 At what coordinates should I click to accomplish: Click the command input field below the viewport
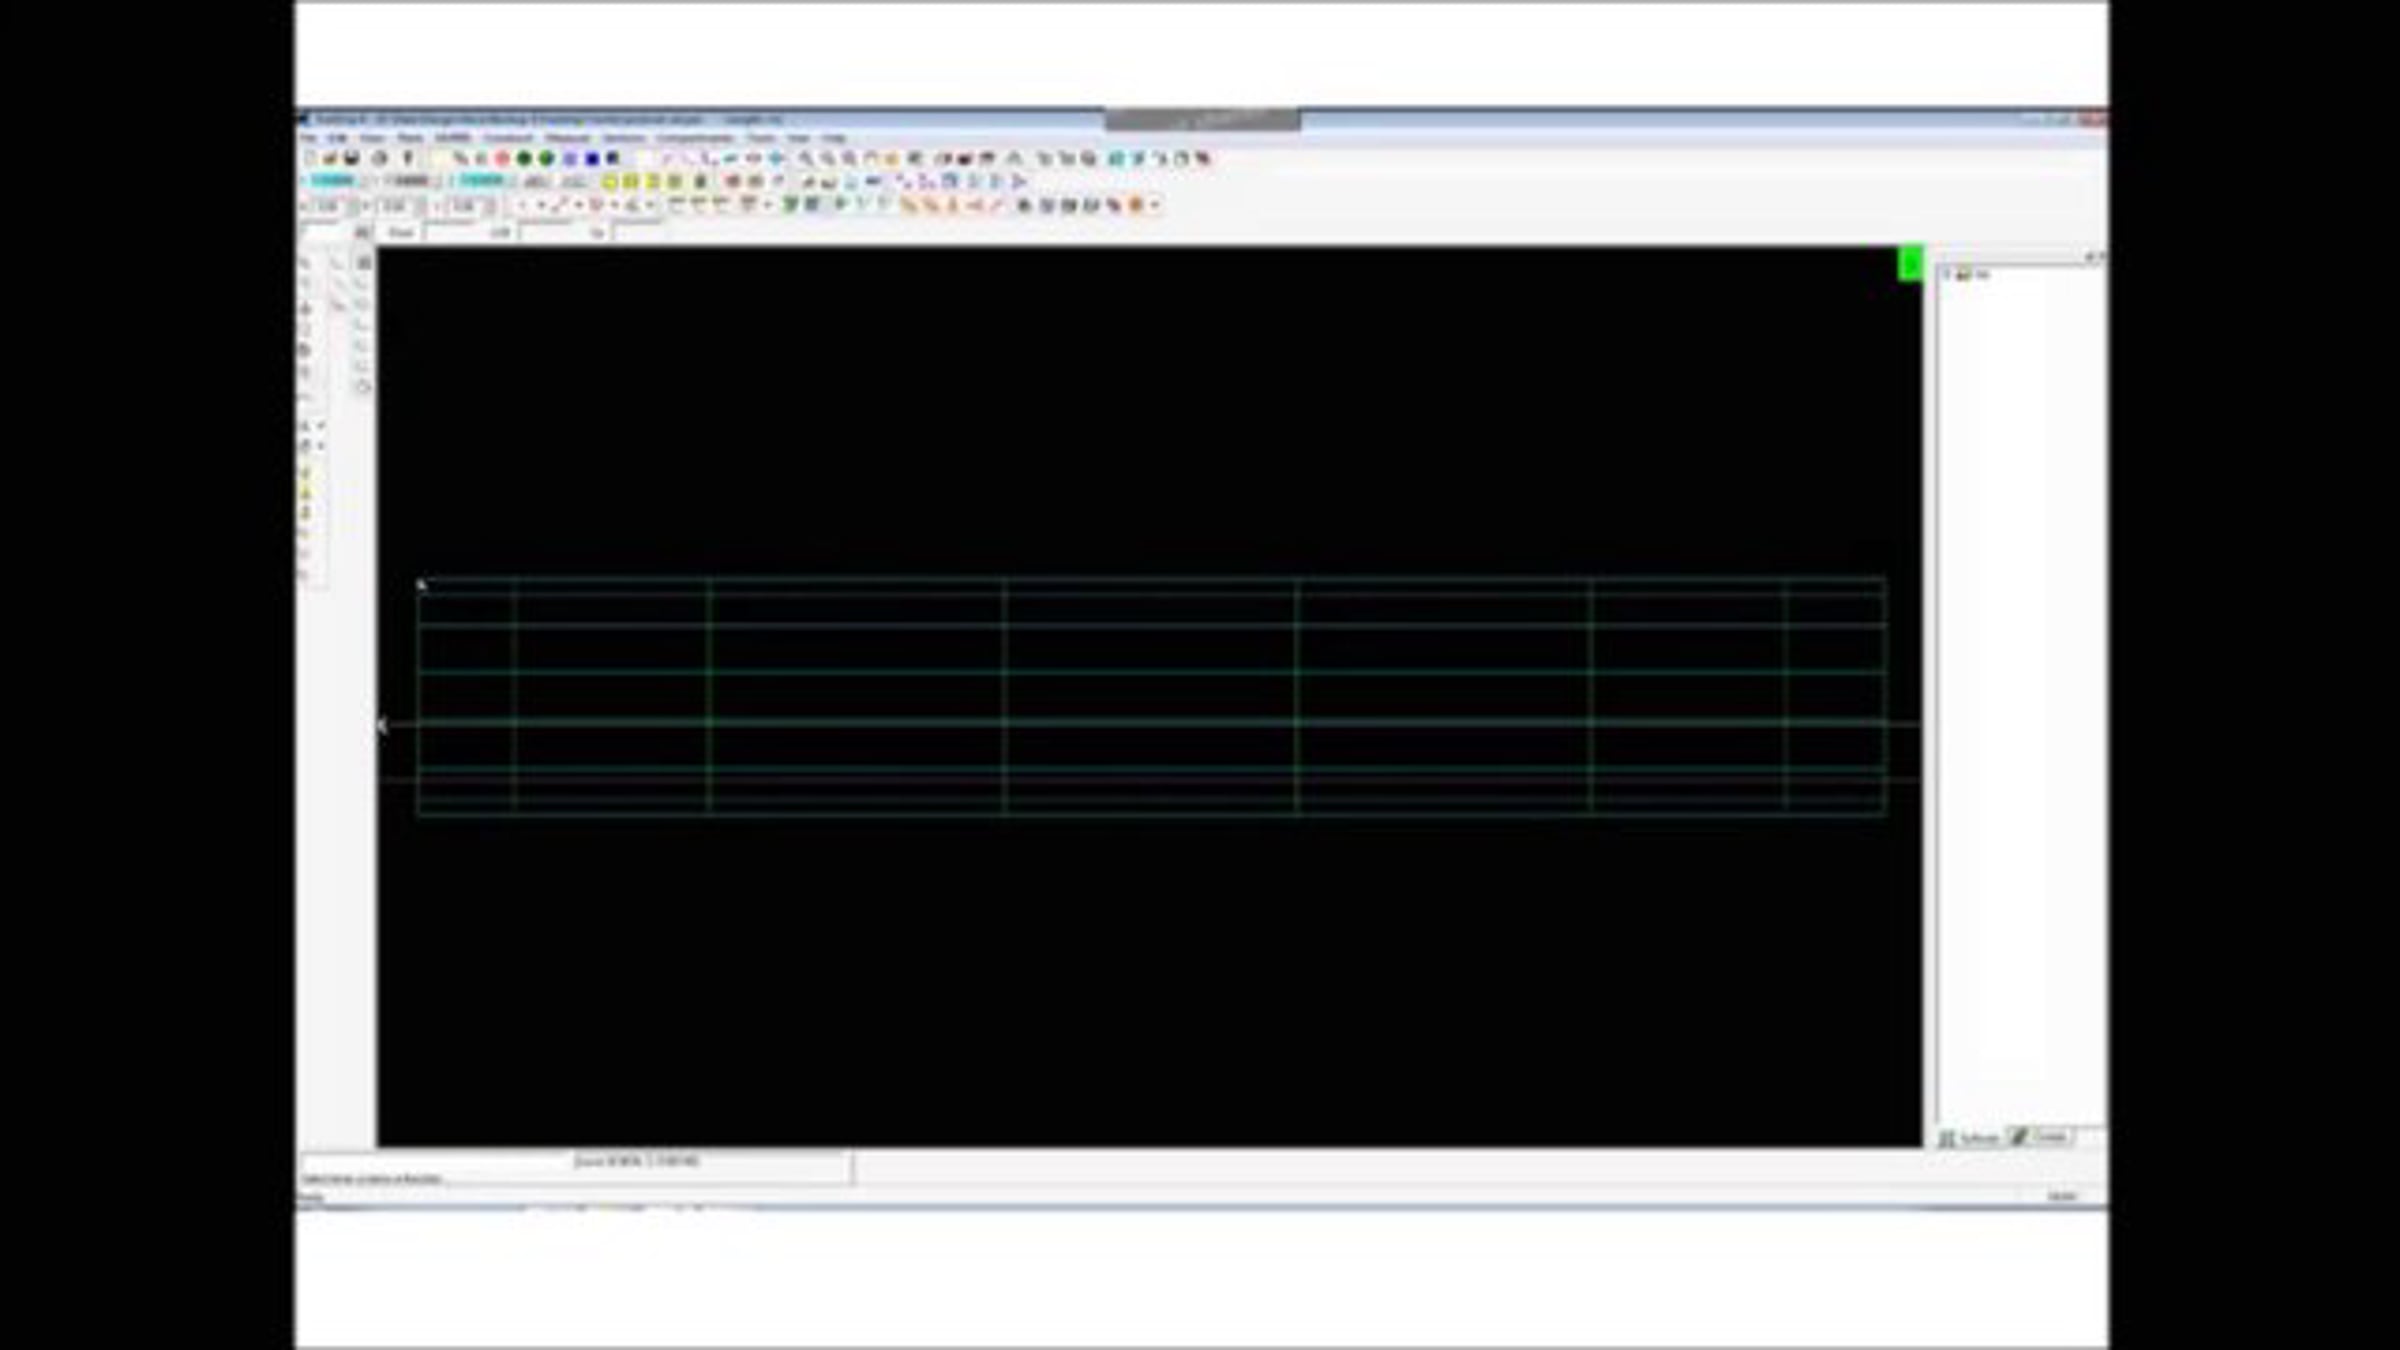point(575,1178)
